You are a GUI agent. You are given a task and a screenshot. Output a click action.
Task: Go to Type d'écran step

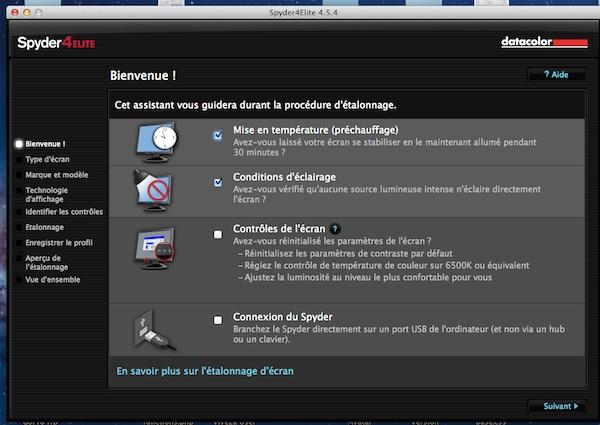tap(47, 159)
